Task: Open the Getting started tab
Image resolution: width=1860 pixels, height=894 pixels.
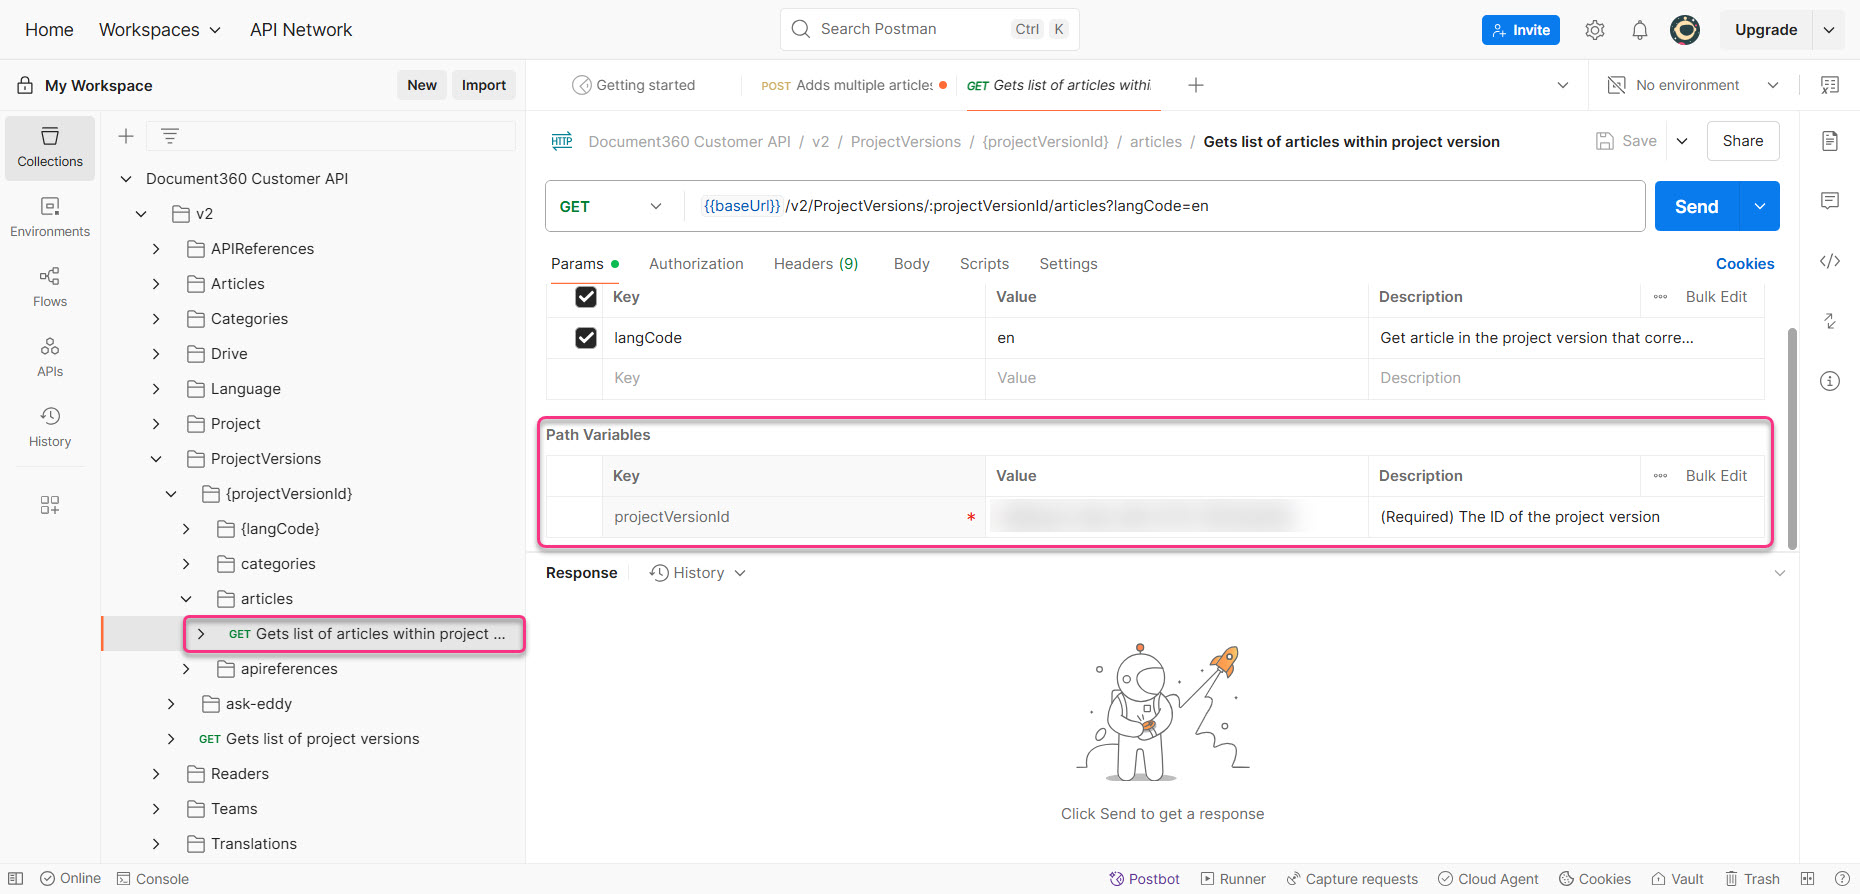Action: (634, 85)
